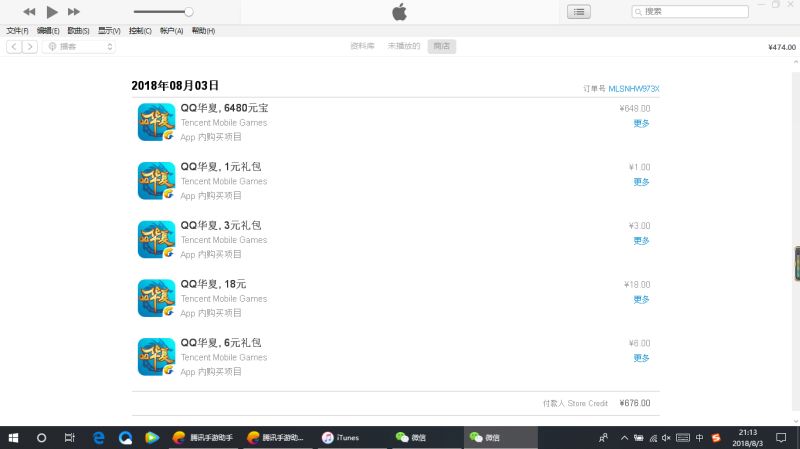Click the 2018年08月03日 date heading
Image resolution: width=800 pixels, height=449 pixels.
coord(175,85)
